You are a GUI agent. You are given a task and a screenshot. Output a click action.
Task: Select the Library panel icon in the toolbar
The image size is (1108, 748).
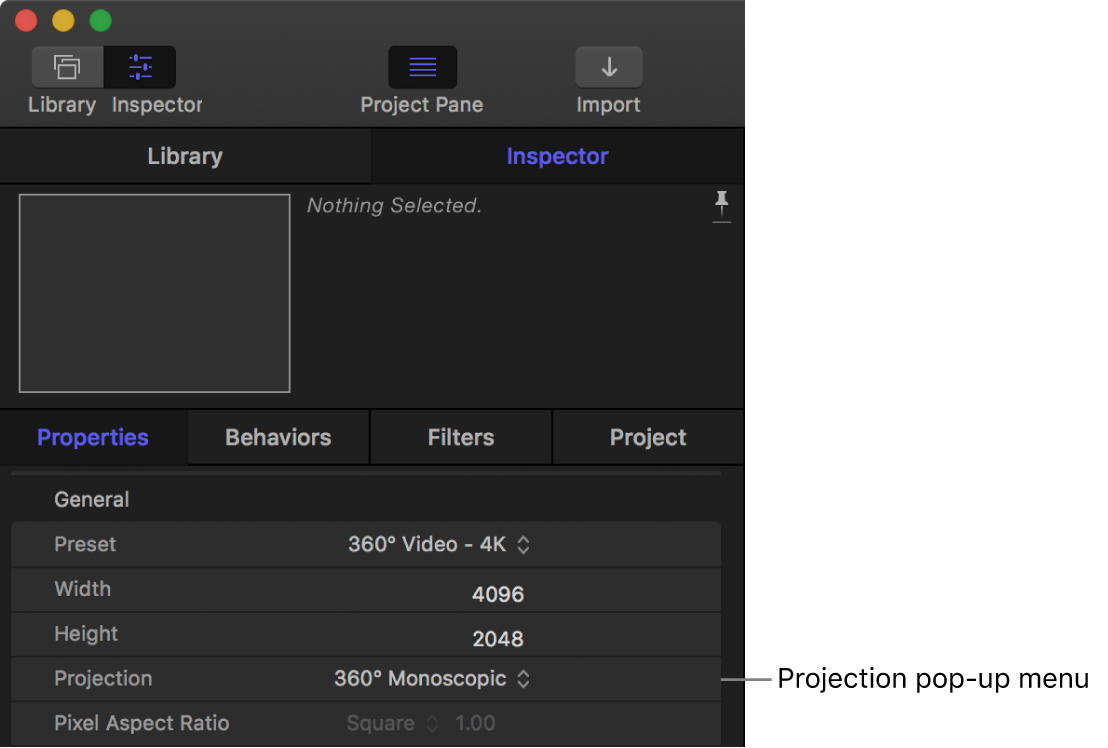66,66
